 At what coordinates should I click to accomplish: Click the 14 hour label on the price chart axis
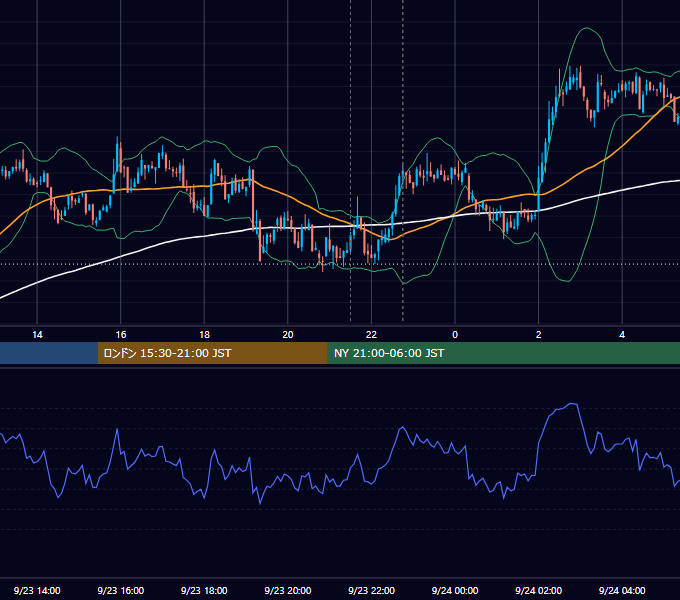pyautogui.click(x=37, y=335)
